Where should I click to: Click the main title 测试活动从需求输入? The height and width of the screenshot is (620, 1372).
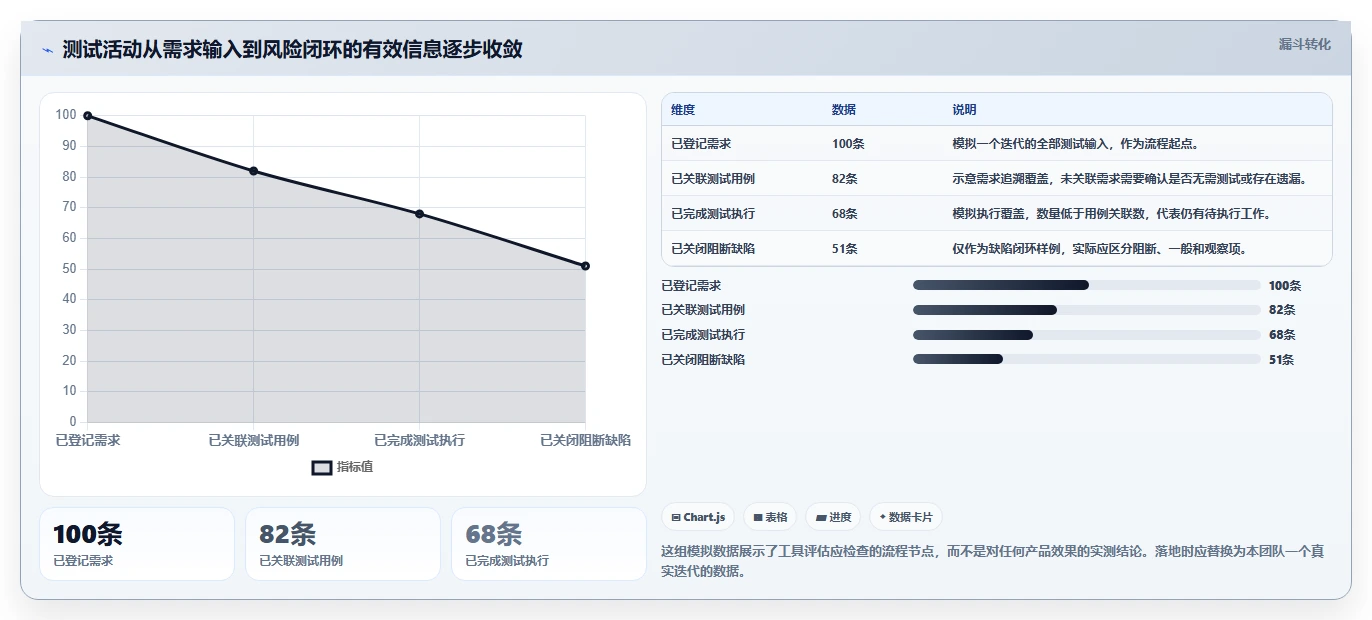pos(292,49)
